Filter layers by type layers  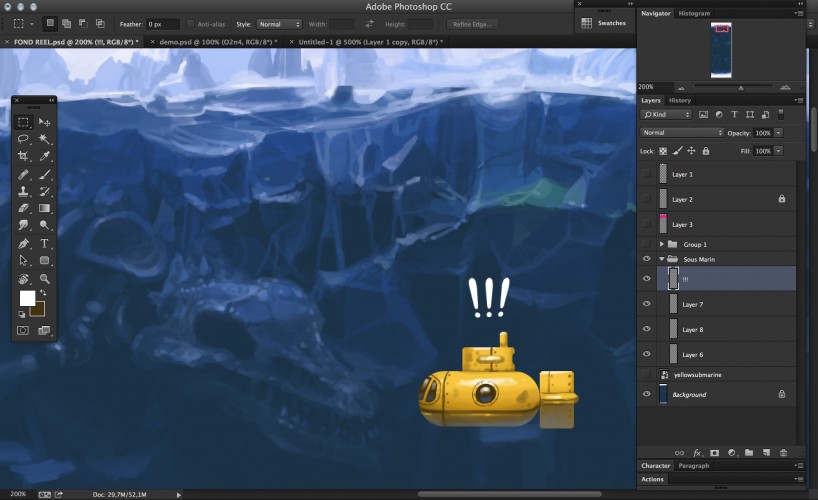click(x=734, y=115)
